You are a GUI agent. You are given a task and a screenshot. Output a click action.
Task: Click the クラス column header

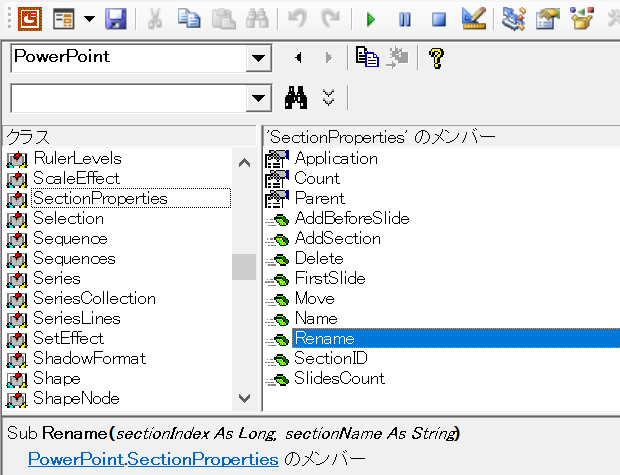(x=130, y=137)
